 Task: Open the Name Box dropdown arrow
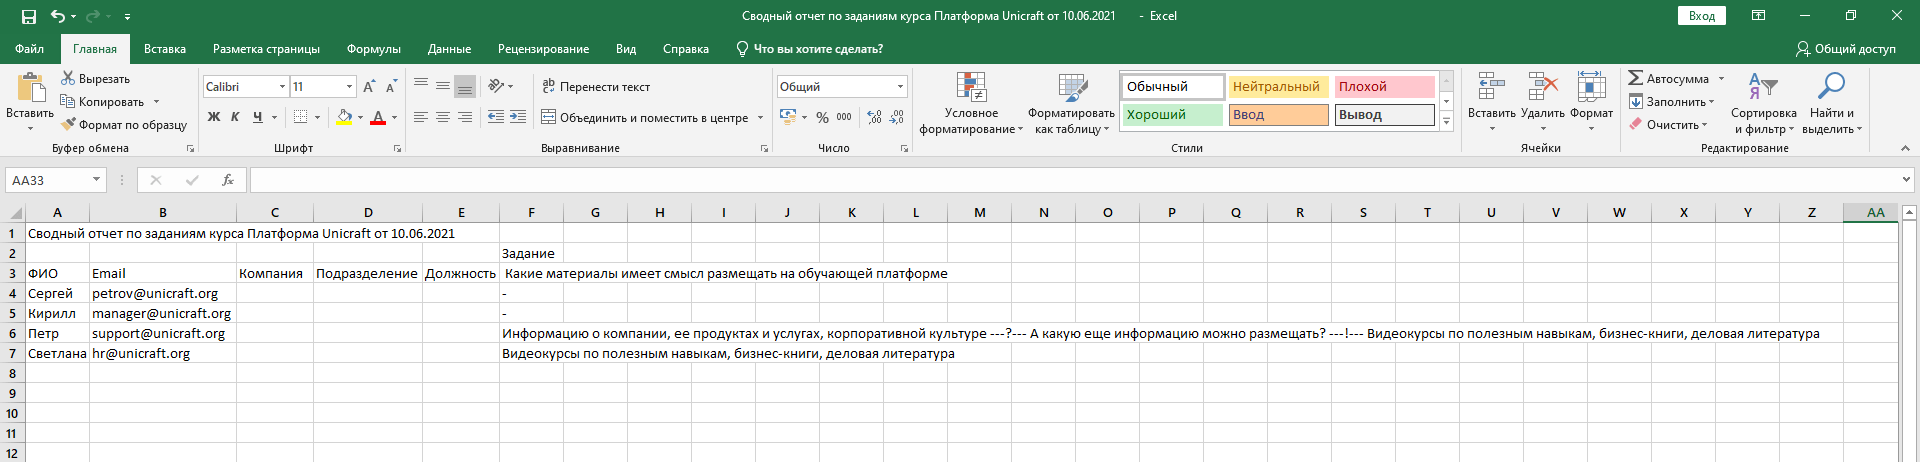click(97, 180)
